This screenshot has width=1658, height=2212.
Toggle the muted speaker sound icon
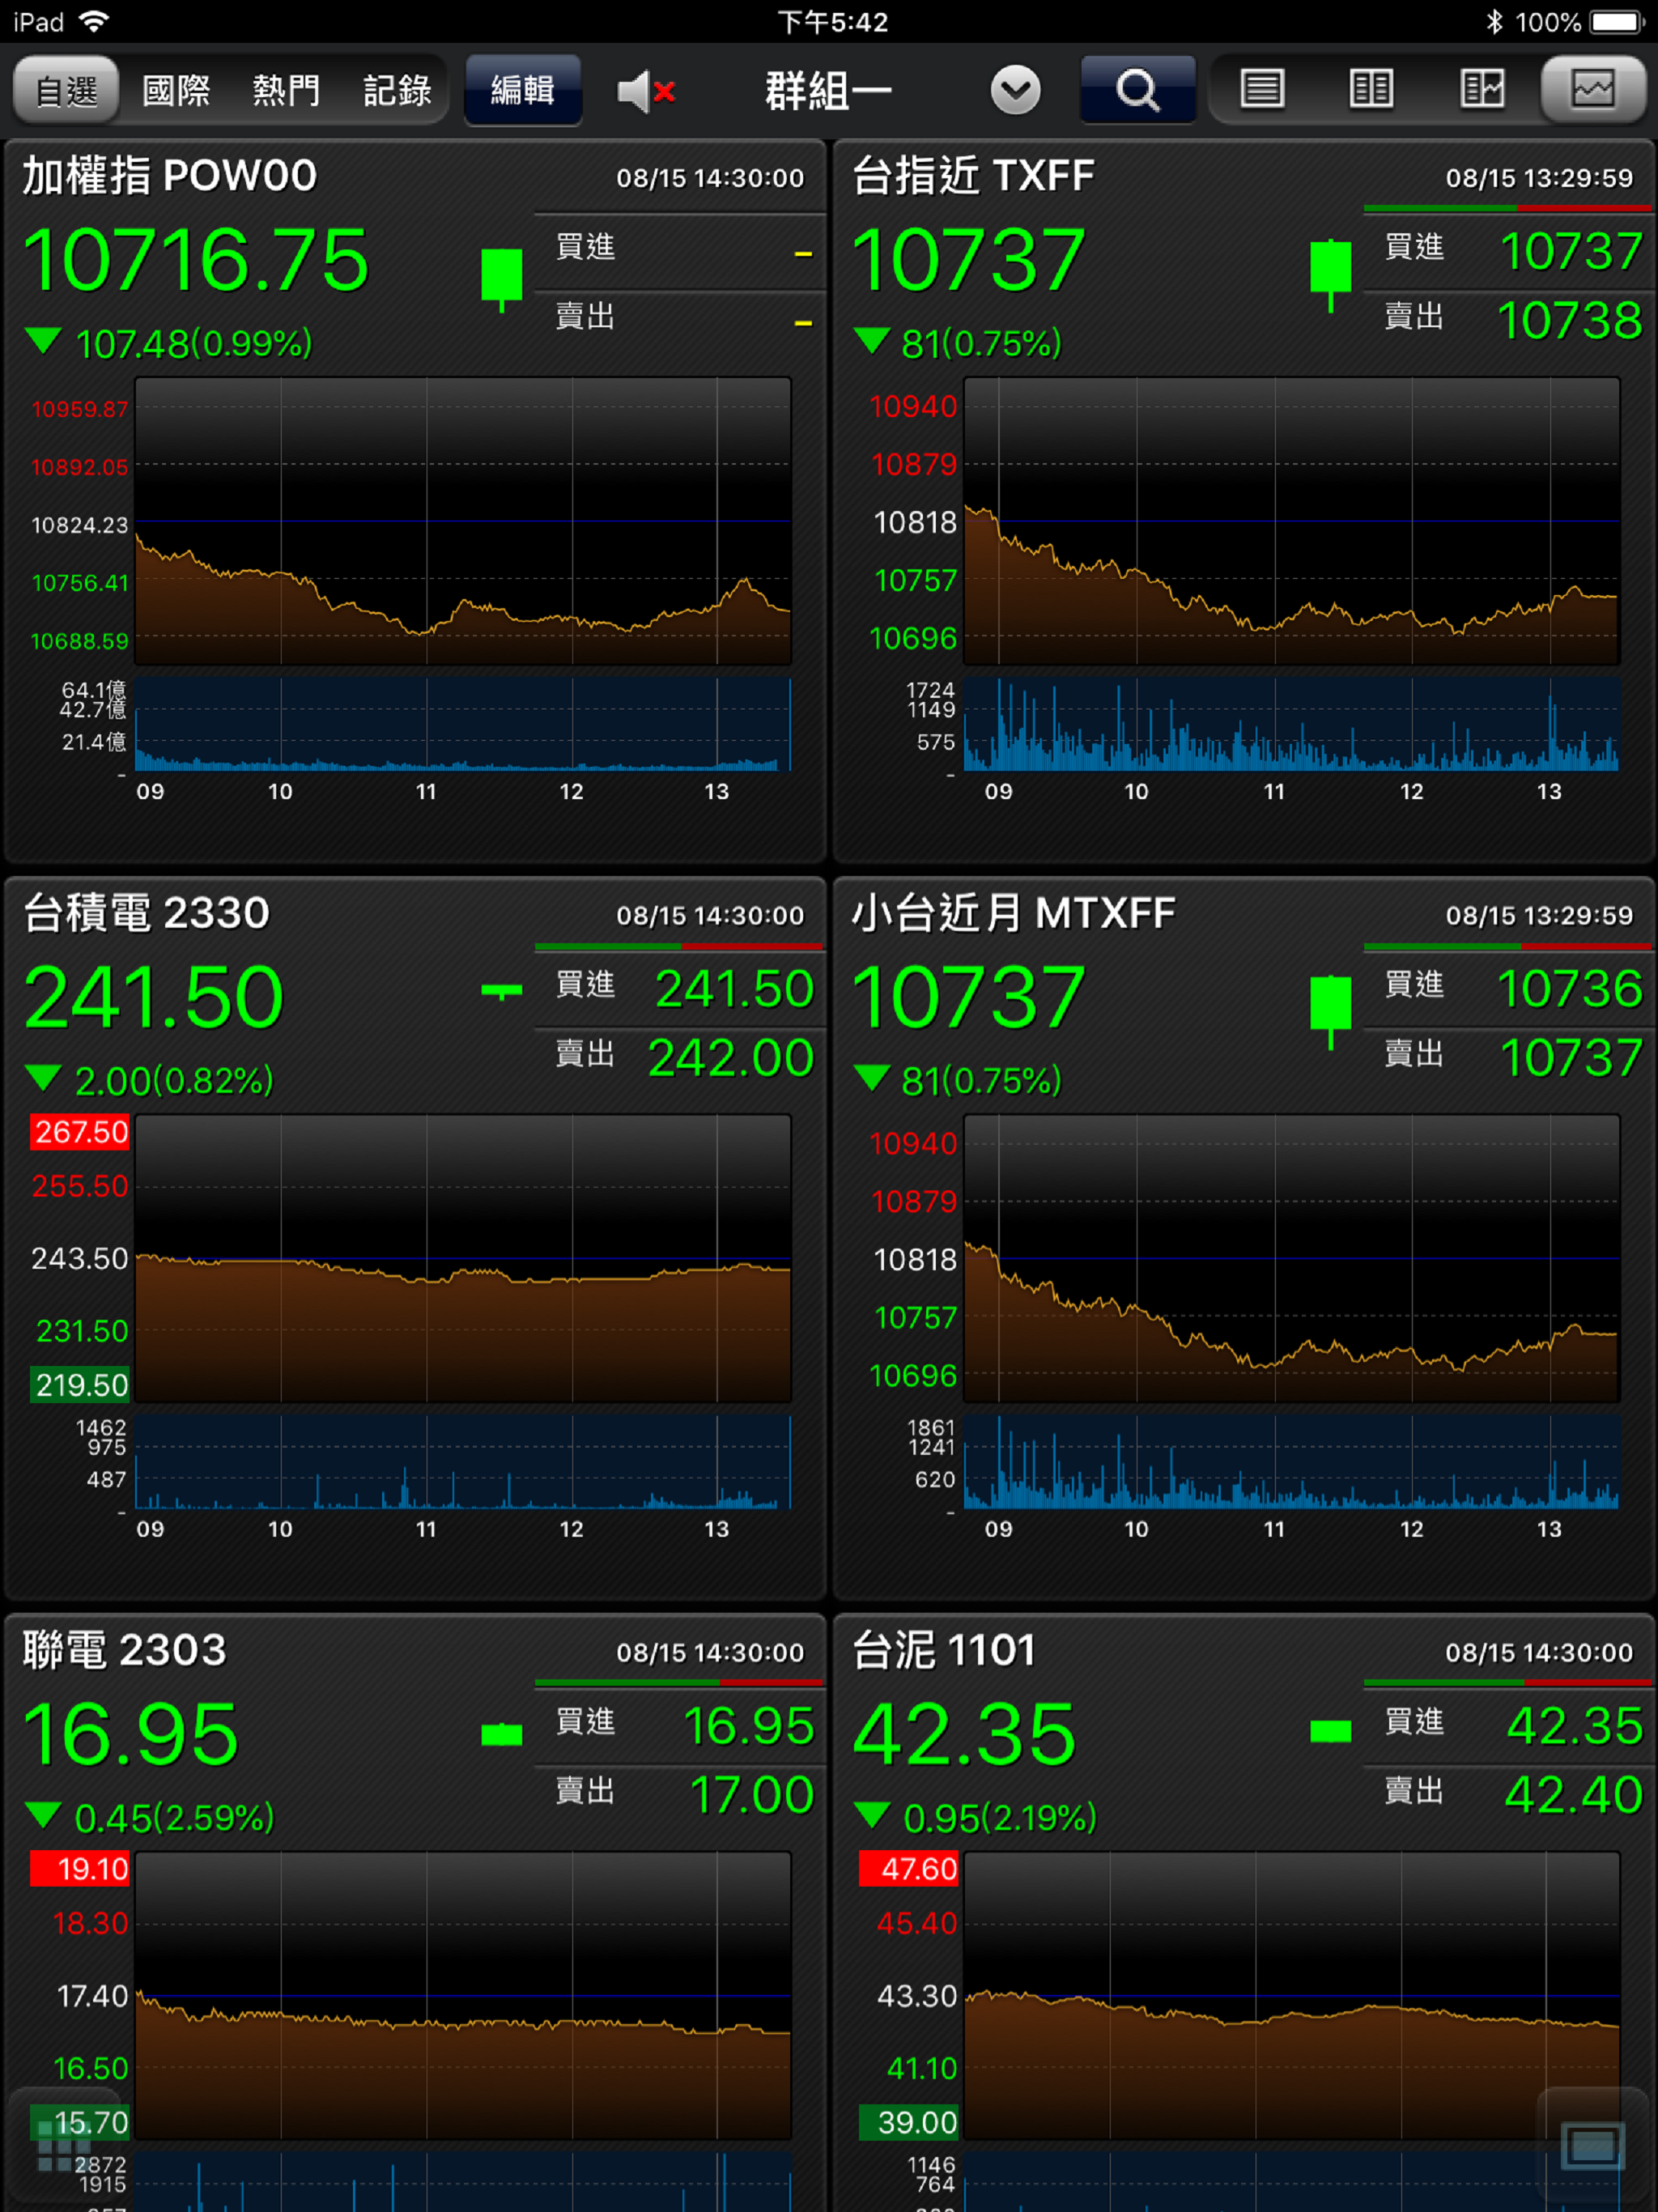[x=646, y=91]
